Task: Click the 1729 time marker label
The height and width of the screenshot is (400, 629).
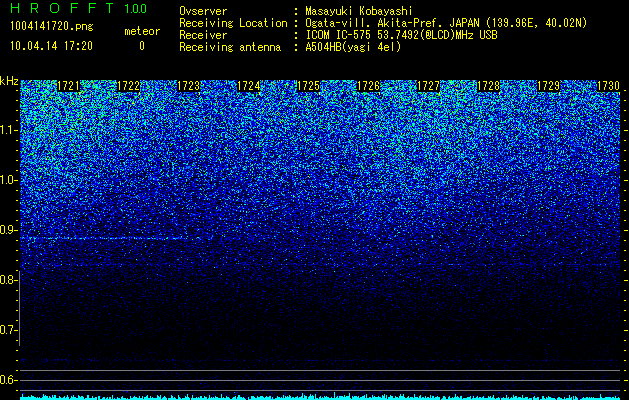Action: click(x=548, y=86)
